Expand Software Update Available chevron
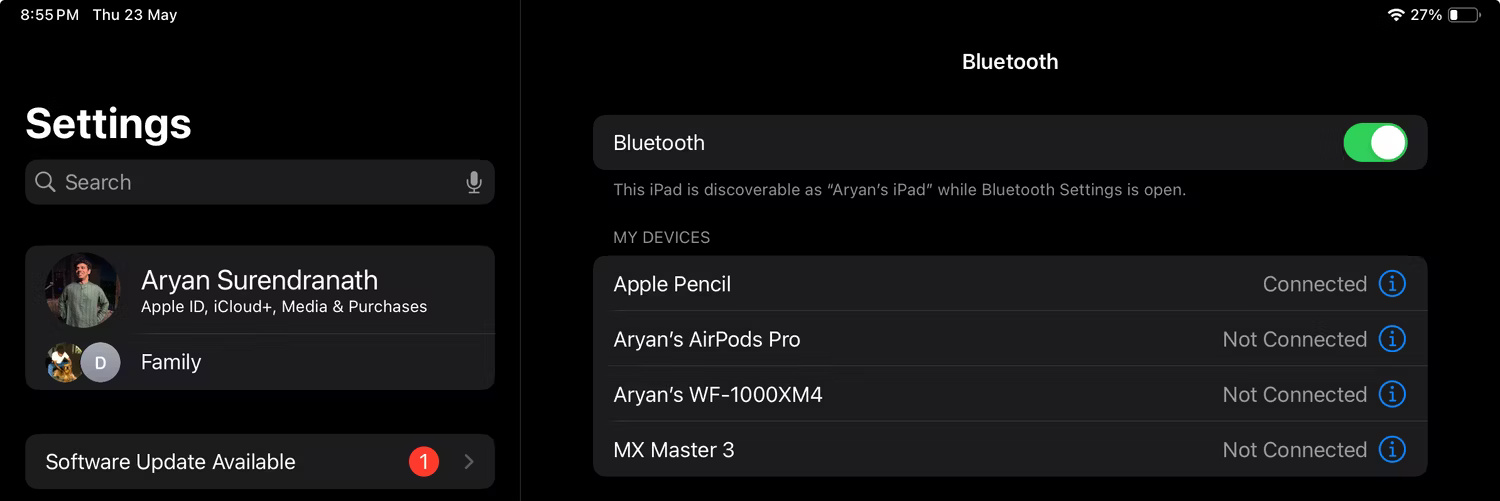The height and width of the screenshot is (501, 1500). [x=469, y=462]
